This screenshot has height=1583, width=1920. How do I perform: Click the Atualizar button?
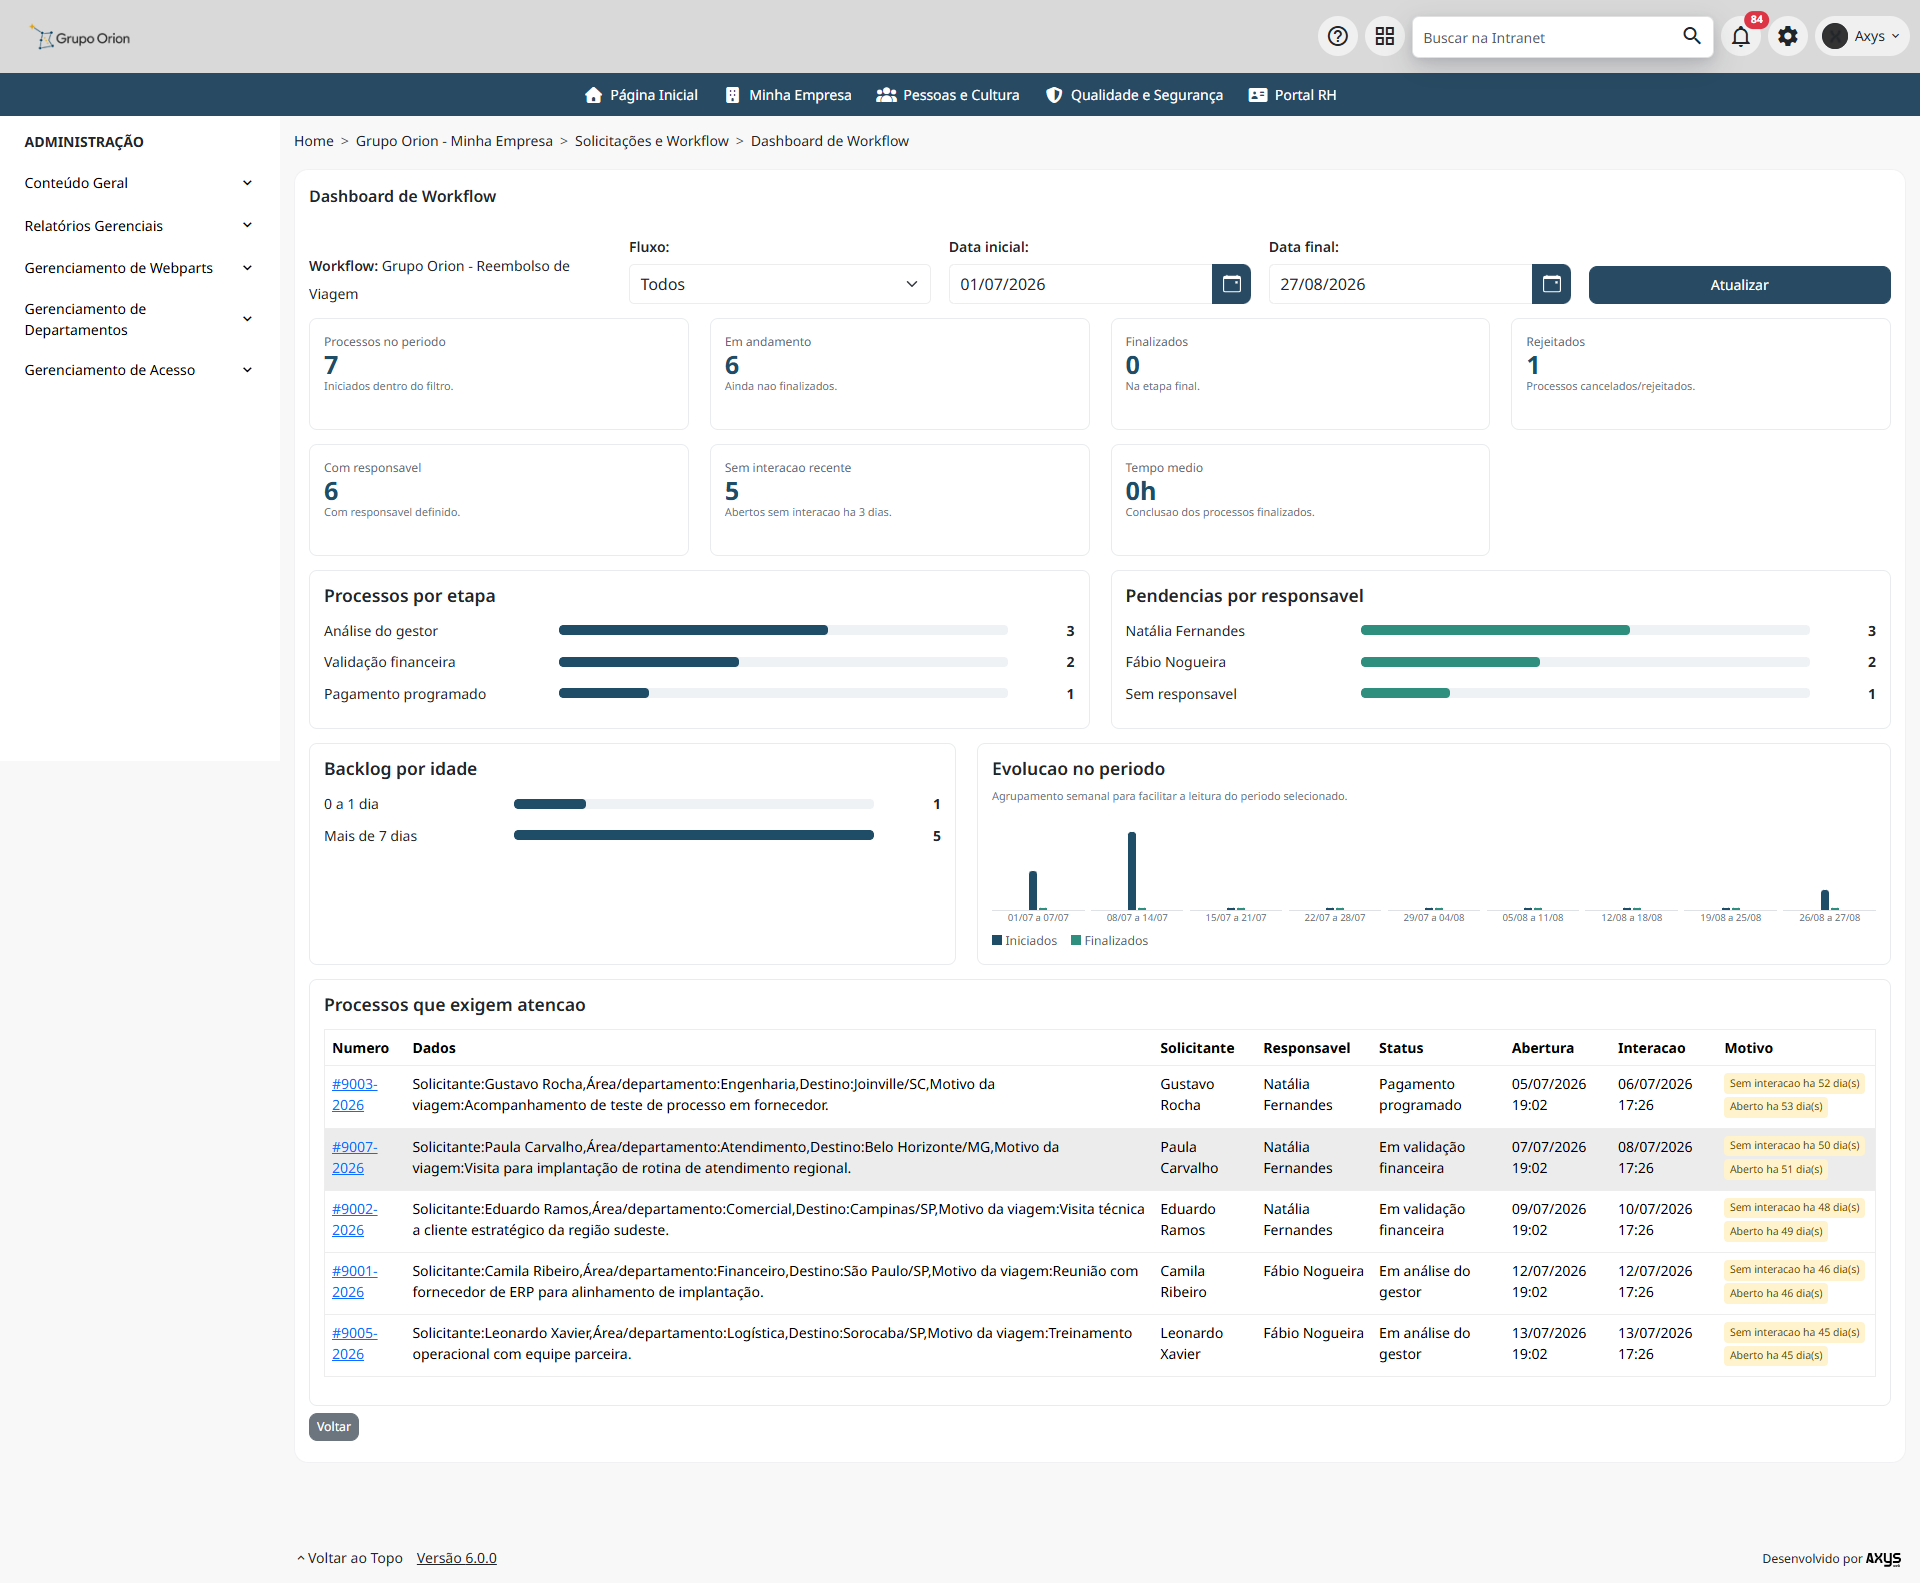coord(1739,285)
